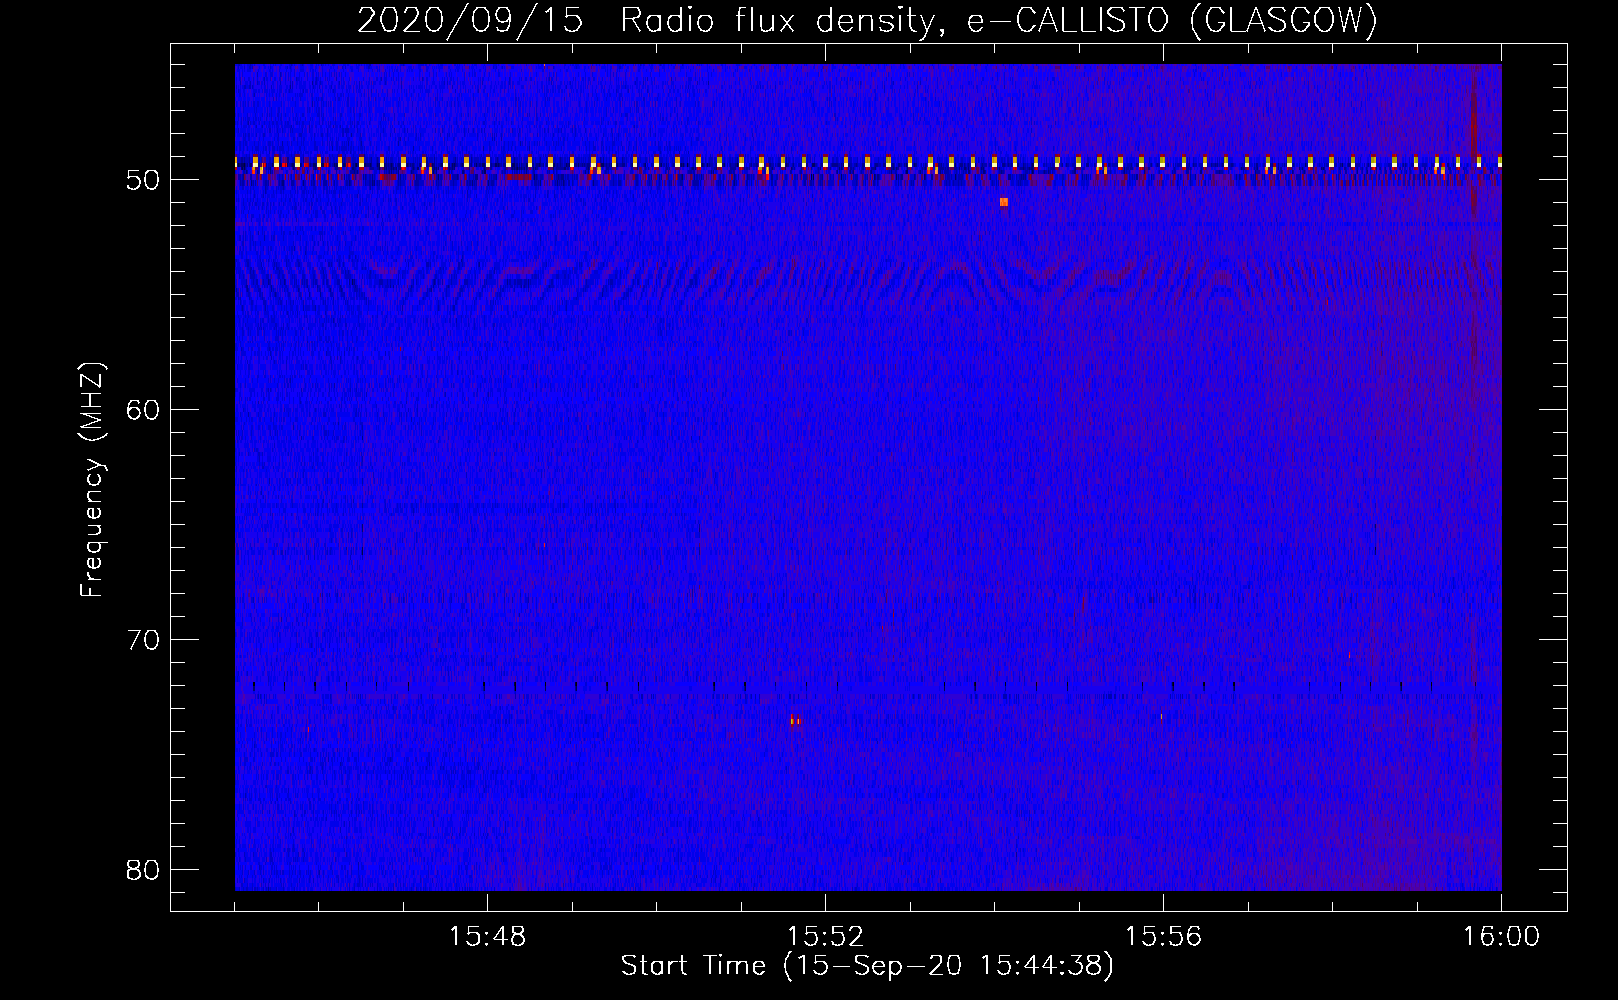
Task: Click the 15:52 time tick label
Action: tap(825, 937)
